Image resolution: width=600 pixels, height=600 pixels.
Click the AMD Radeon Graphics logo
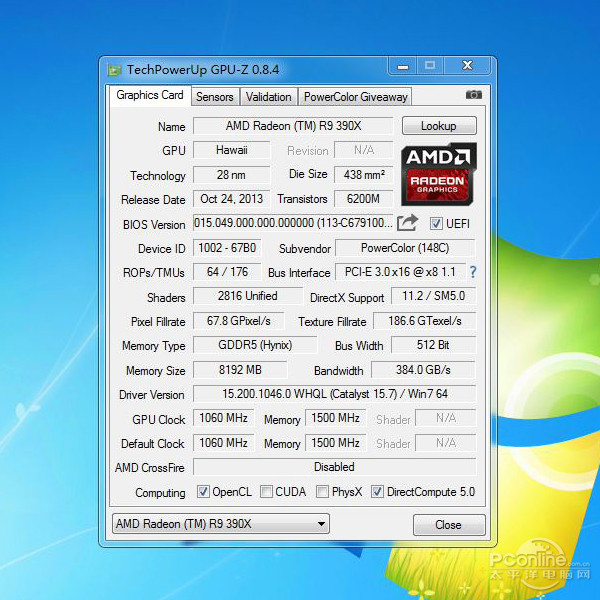[x=439, y=174]
